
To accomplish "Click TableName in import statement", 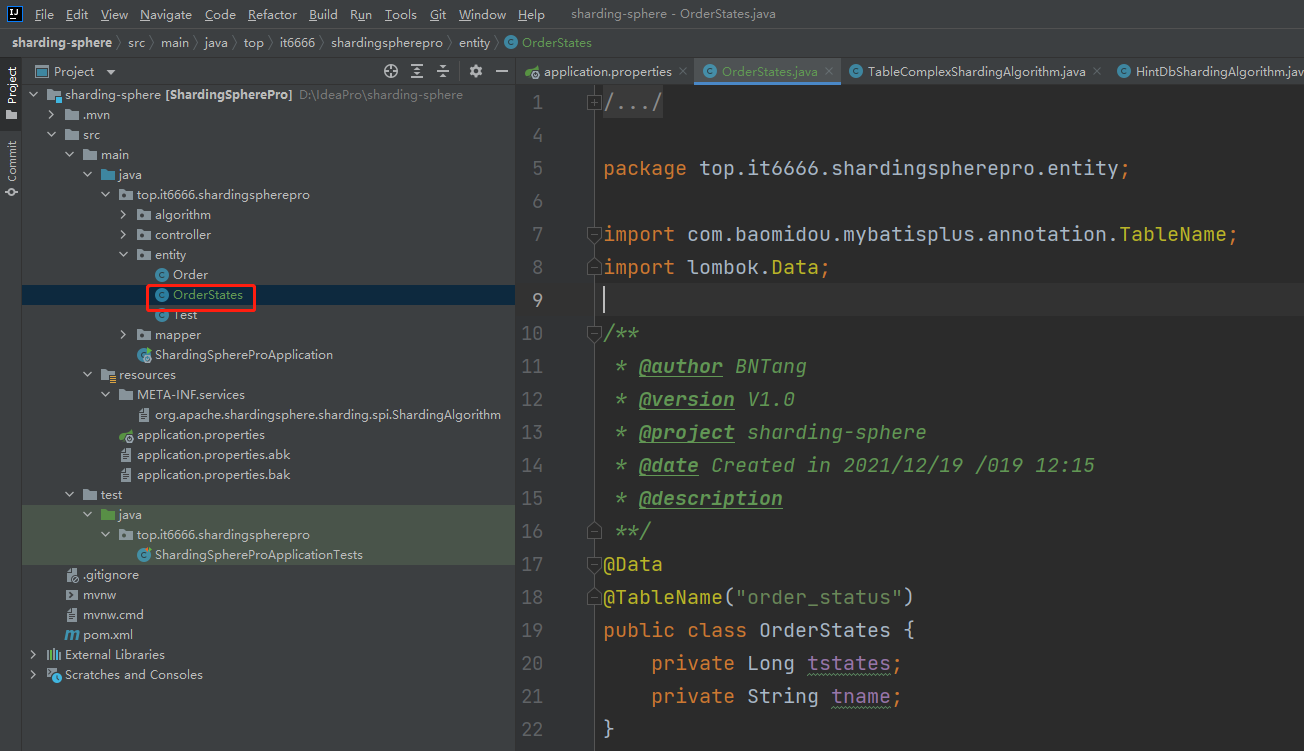I will pos(1173,234).
